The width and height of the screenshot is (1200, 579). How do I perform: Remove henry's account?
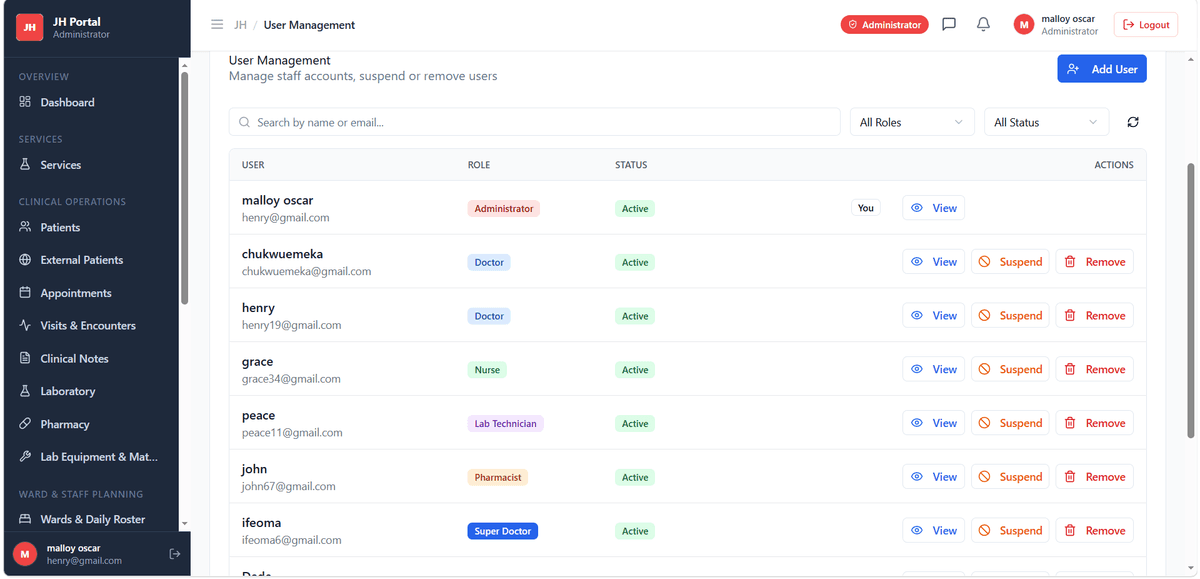click(1095, 315)
